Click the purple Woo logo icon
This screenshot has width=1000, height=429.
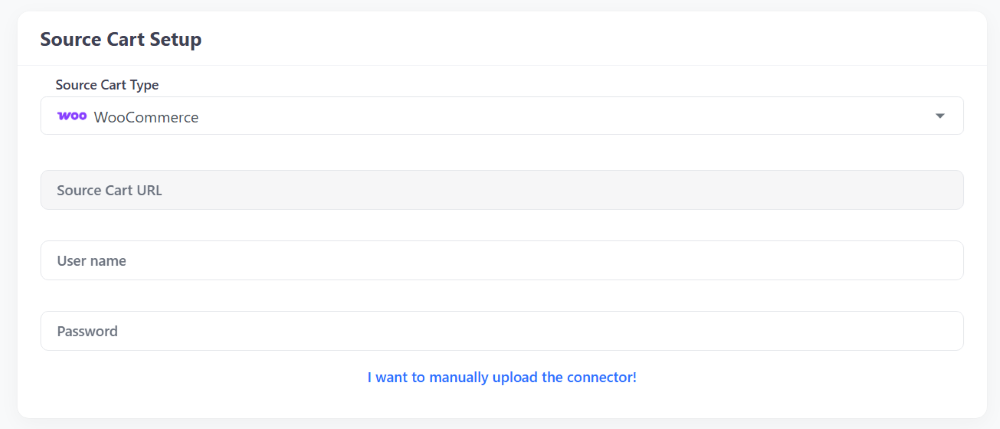pos(72,117)
